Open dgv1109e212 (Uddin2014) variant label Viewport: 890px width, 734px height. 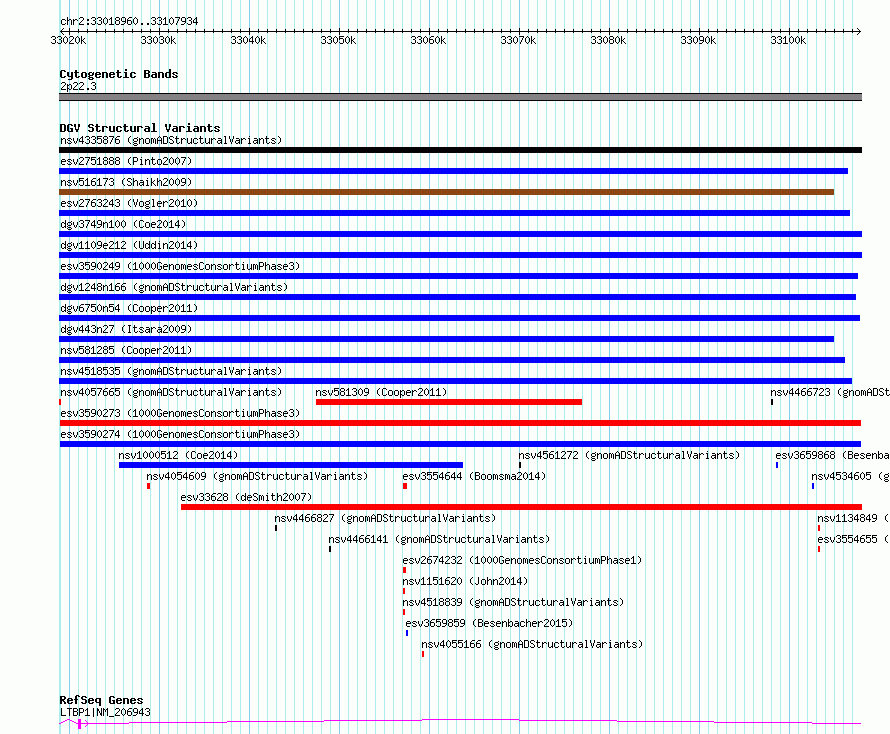click(129, 245)
